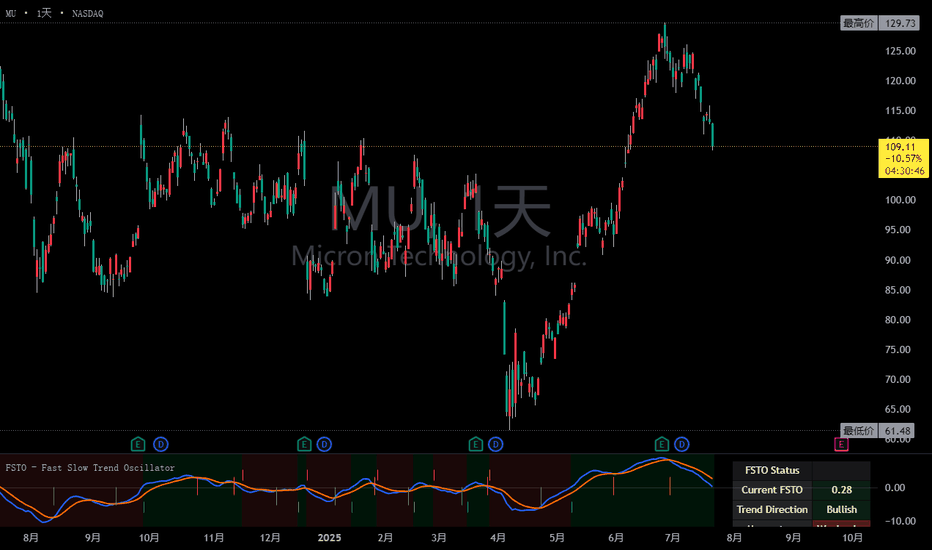Open the dividend D marker just before 4月

pyautogui.click(x=496, y=444)
